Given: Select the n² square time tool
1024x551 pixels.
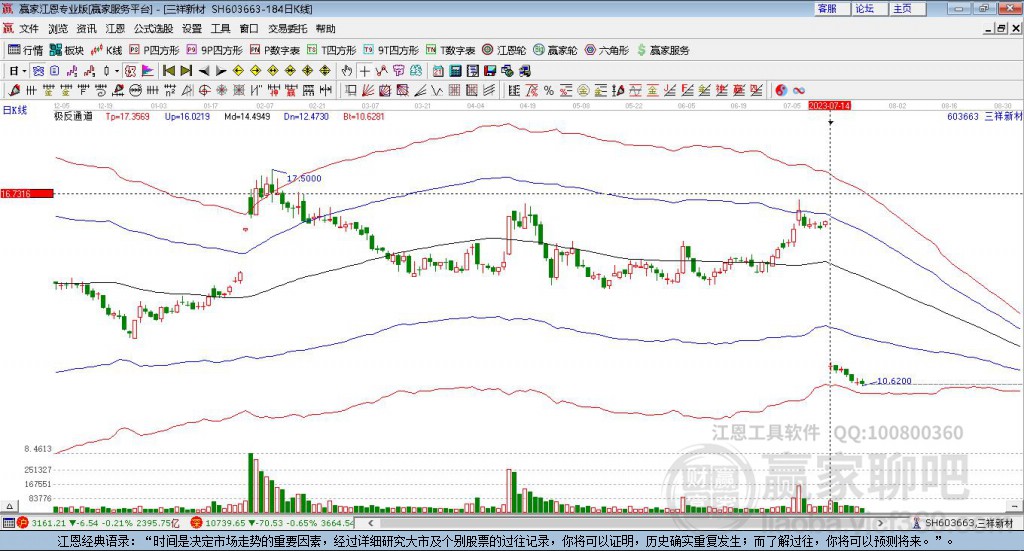Looking at the screenshot, I should [170, 91].
